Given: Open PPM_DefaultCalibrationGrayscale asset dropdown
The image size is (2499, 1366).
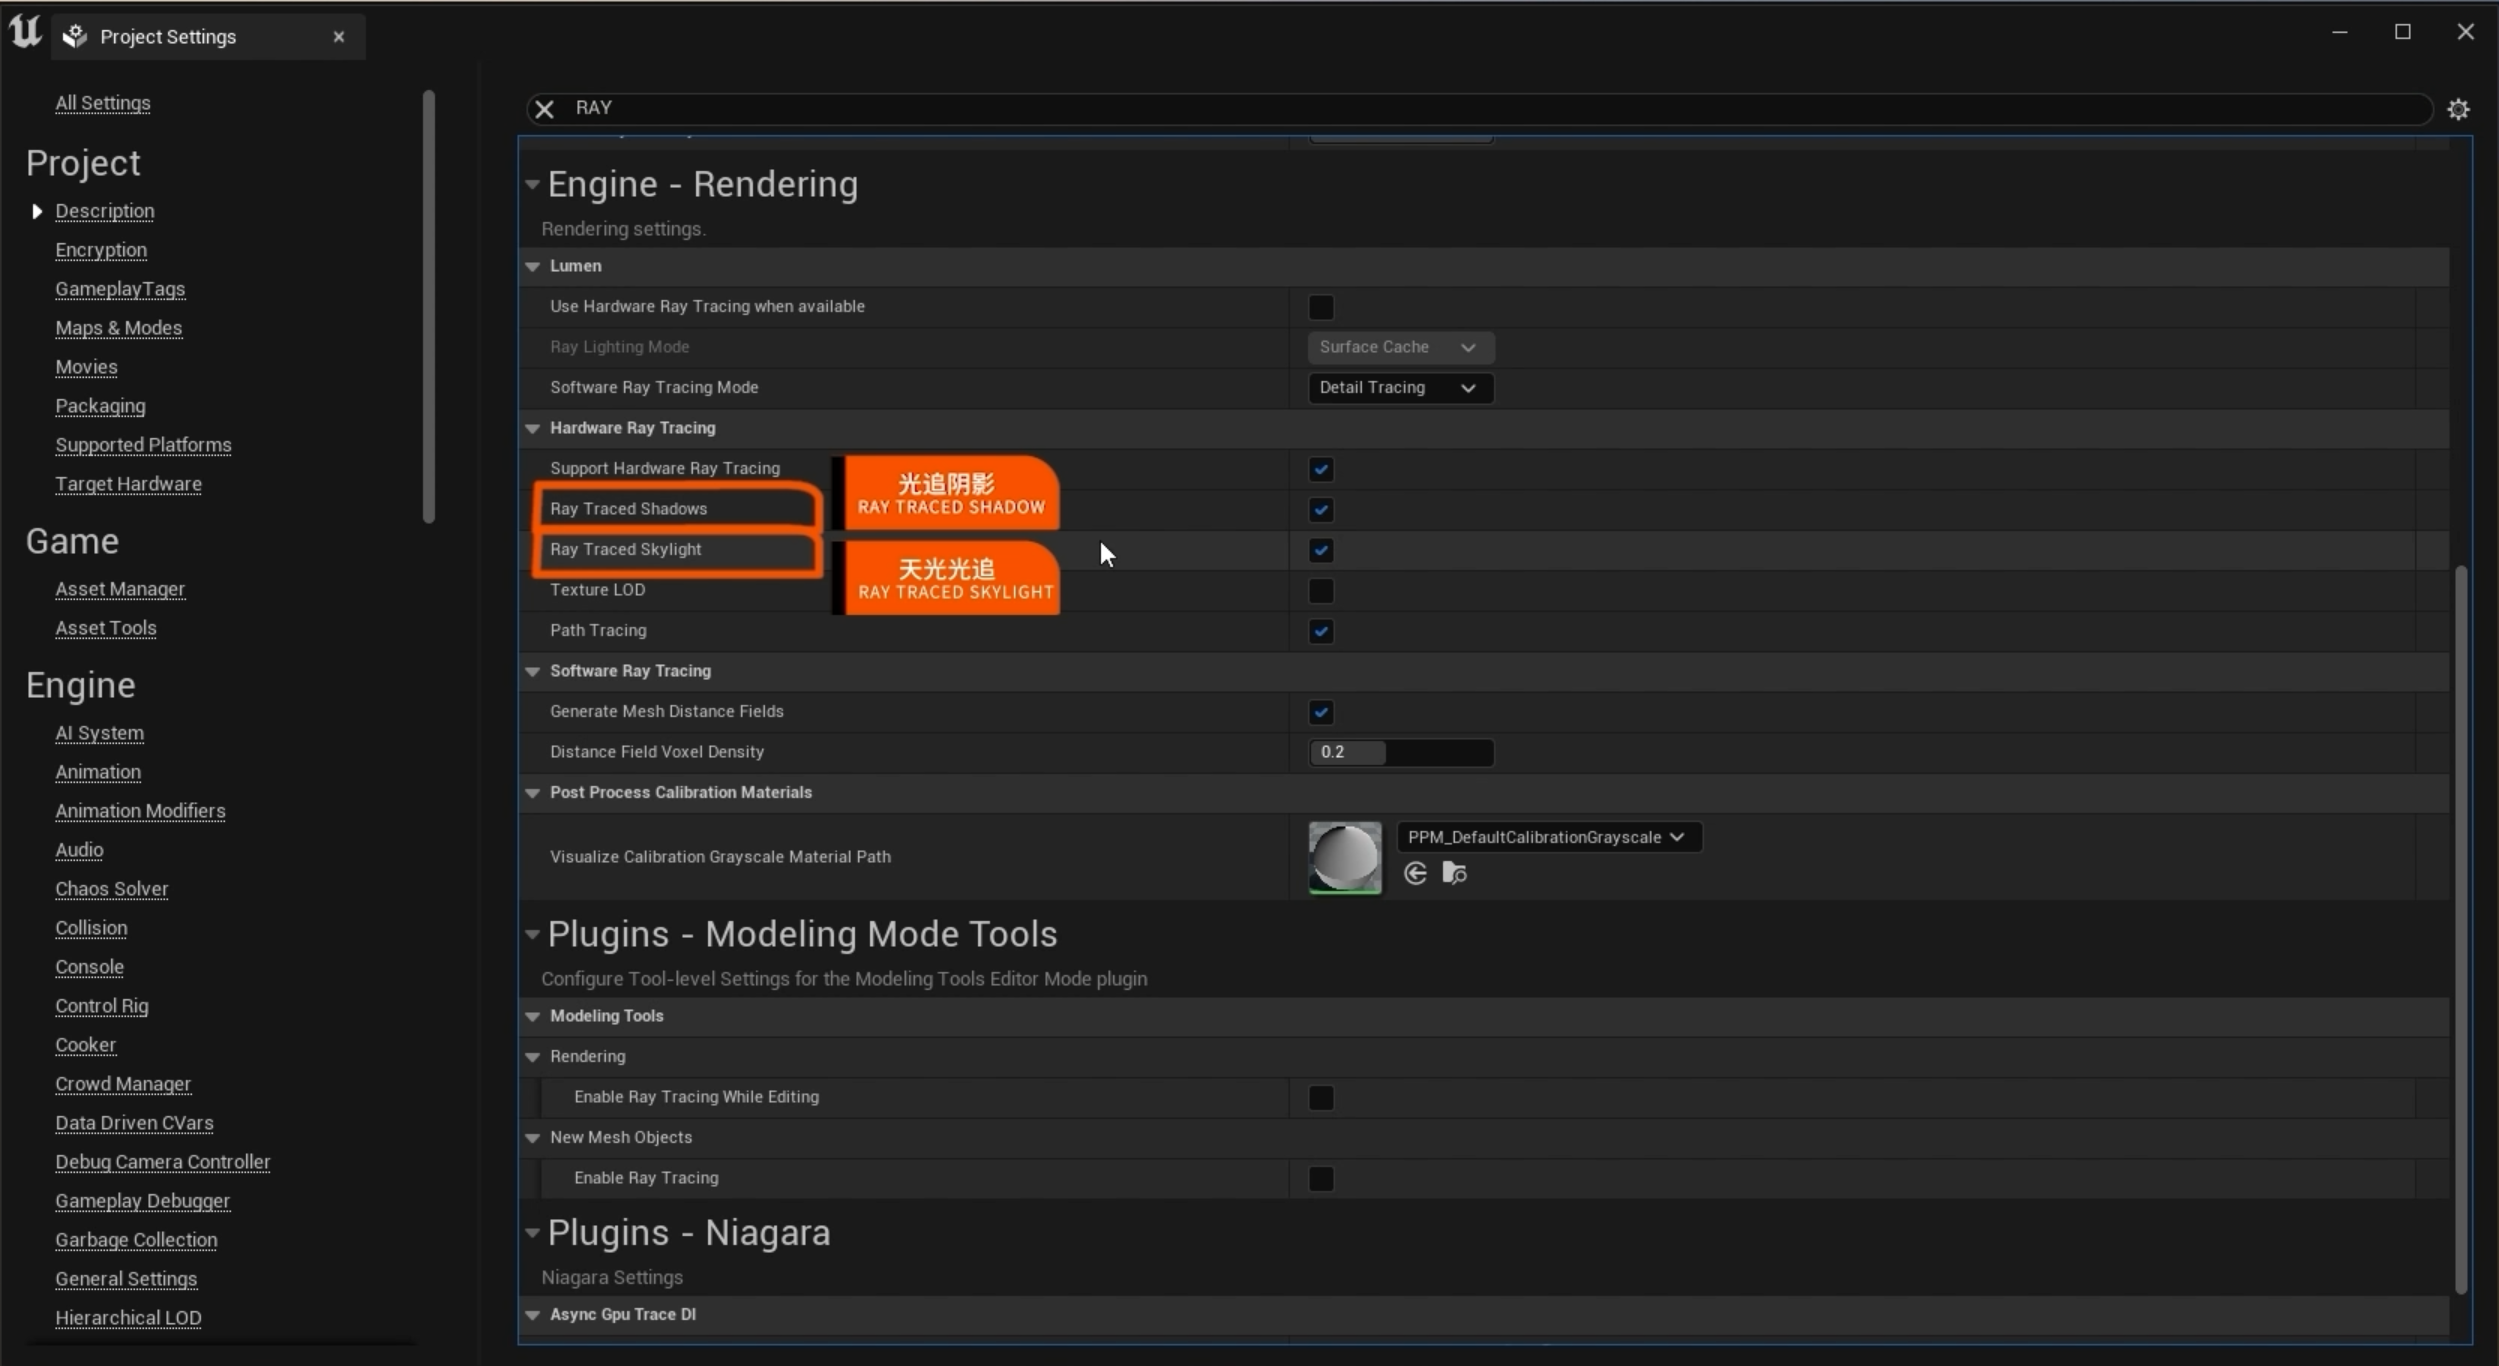Looking at the screenshot, I should [x=1547, y=837].
